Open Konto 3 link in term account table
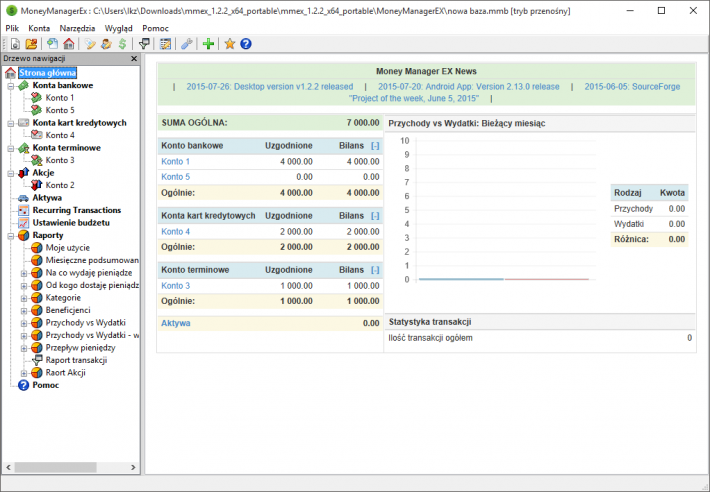The height and width of the screenshot is (492, 710). tap(176, 286)
